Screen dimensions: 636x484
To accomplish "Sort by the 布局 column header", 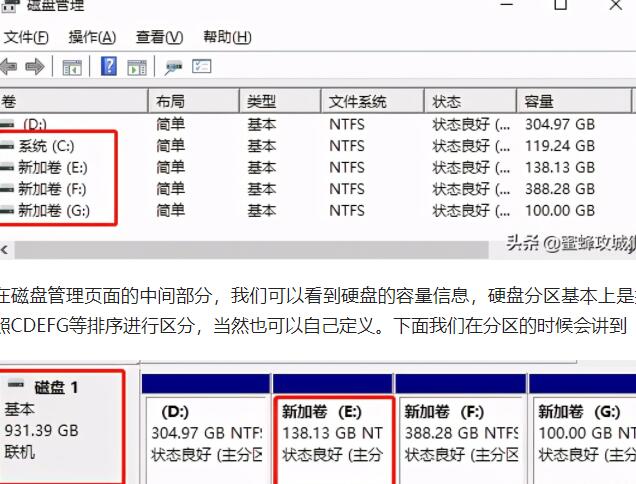I will pos(194,101).
